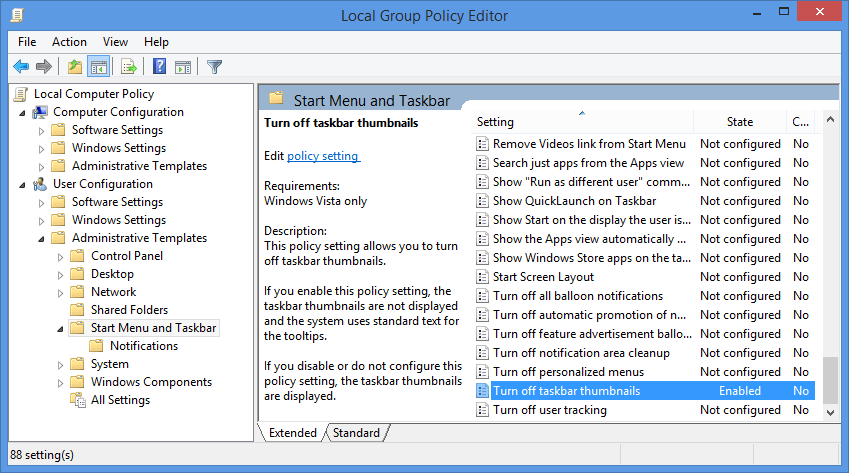Image resolution: width=849 pixels, height=473 pixels.
Task: Click the Back arrow in the toolbar
Action: point(21,67)
